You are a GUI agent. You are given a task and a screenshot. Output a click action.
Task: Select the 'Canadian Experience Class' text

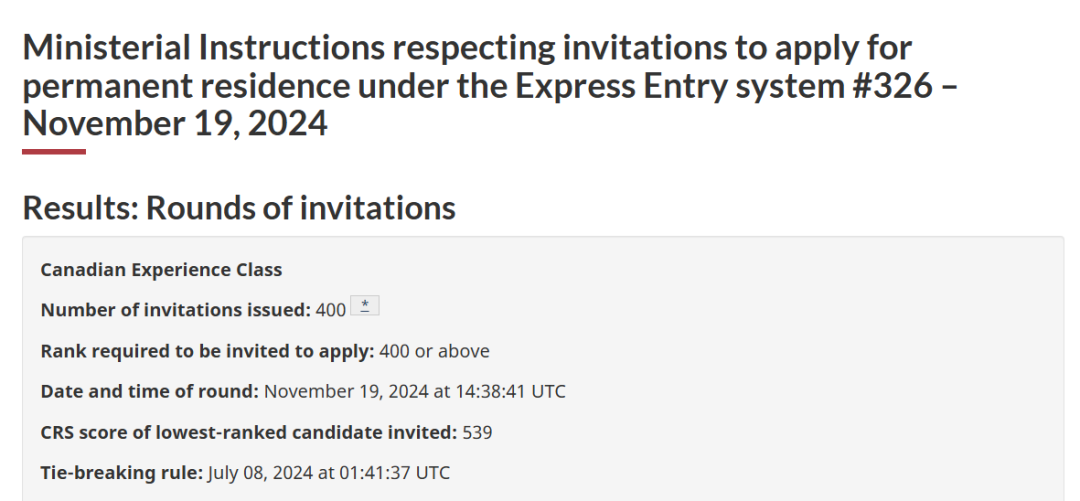click(161, 269)
